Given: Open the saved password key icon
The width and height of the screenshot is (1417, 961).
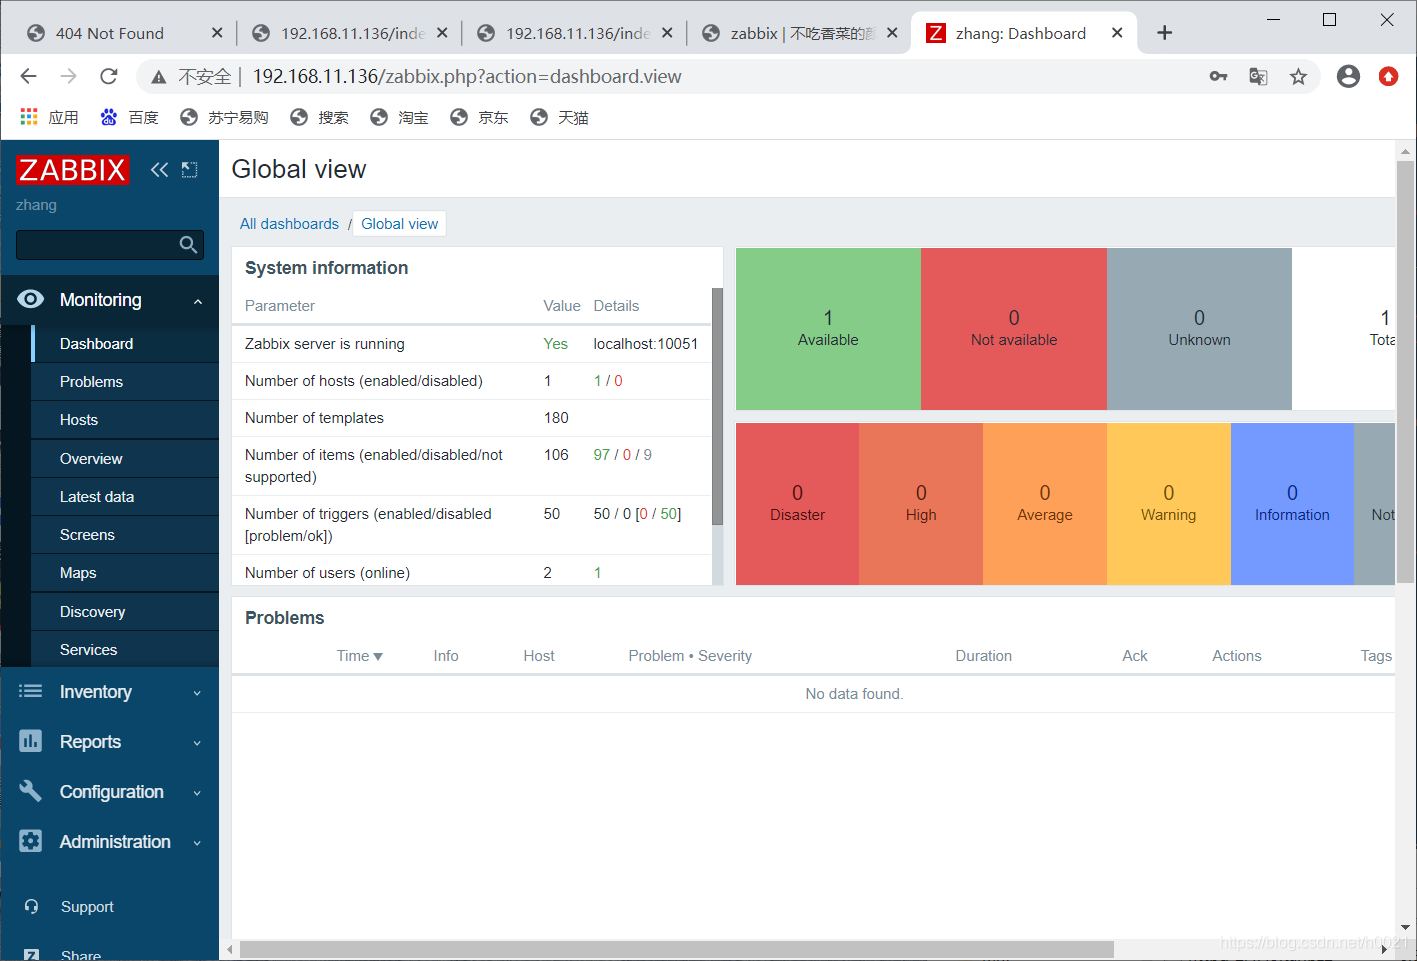Looking at the screenshot, I should 1218,76.
